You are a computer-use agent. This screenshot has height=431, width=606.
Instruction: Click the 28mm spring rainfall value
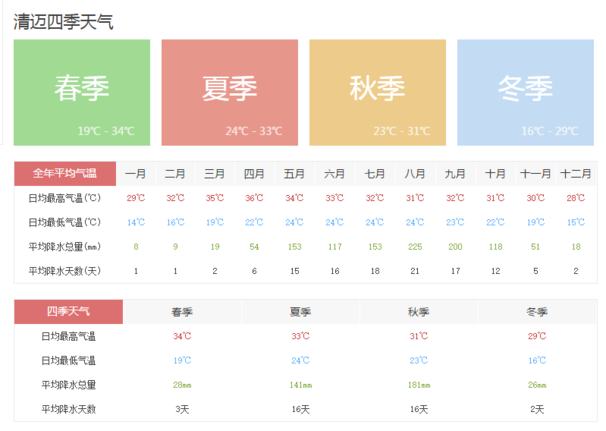[x=182, y=385]
